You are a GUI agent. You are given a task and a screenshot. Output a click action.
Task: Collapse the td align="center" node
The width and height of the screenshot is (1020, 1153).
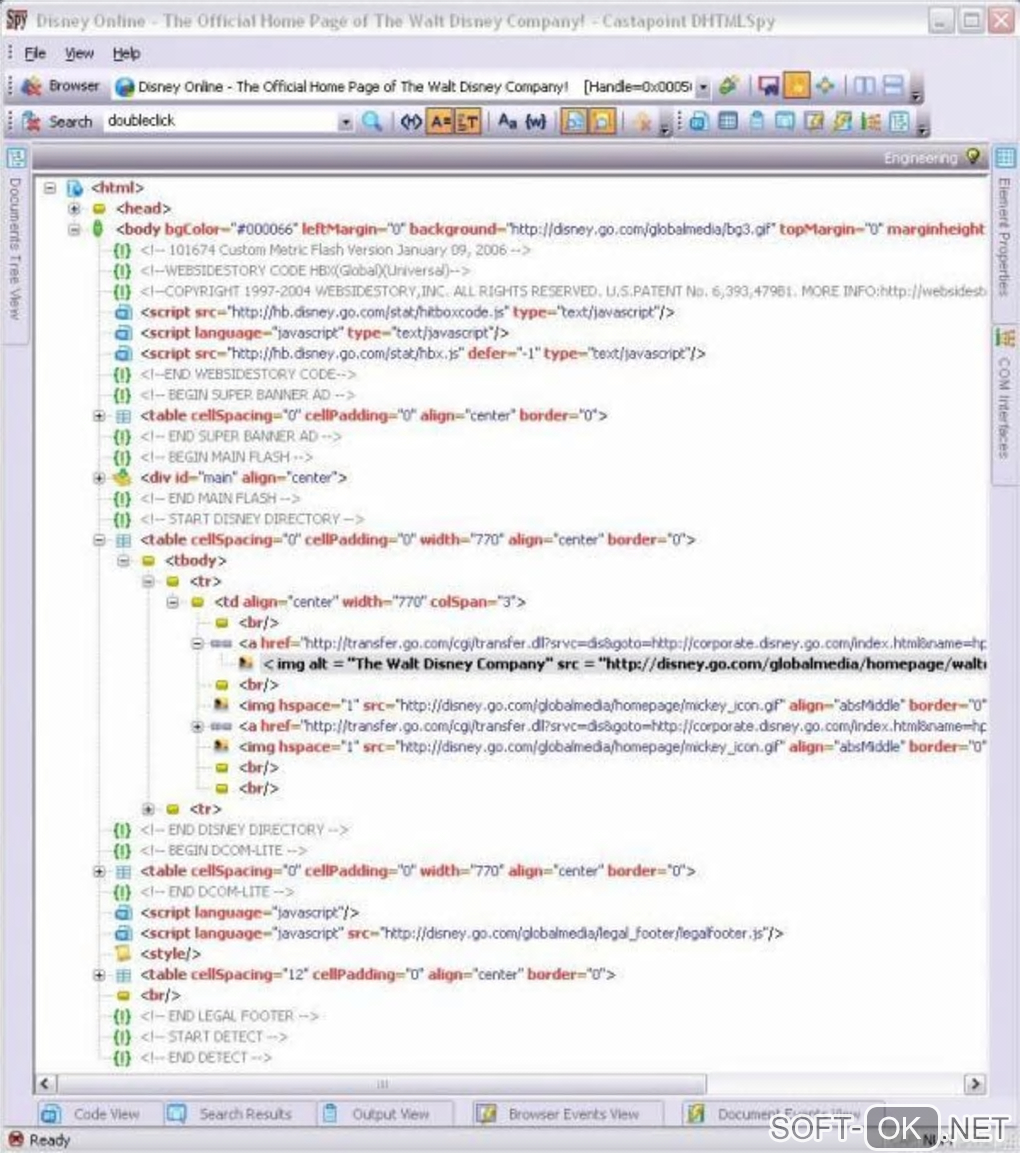(x=172, y=602)
